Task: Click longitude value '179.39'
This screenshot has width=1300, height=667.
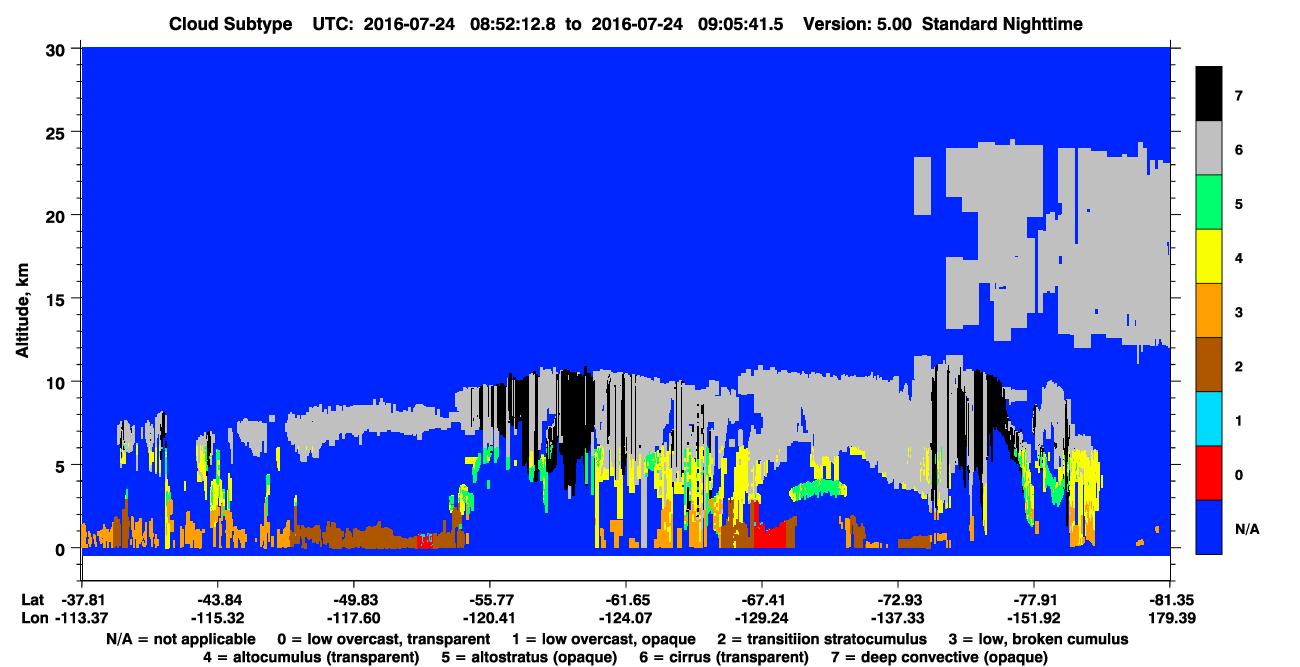Action: tap(1170, 618)
